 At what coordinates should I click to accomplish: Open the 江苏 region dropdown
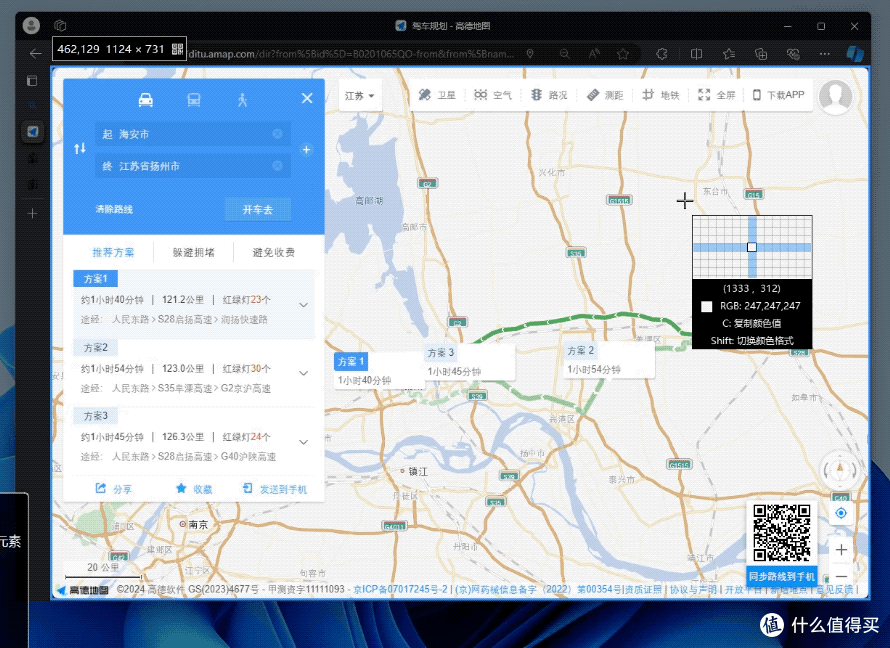click(360, 95)
